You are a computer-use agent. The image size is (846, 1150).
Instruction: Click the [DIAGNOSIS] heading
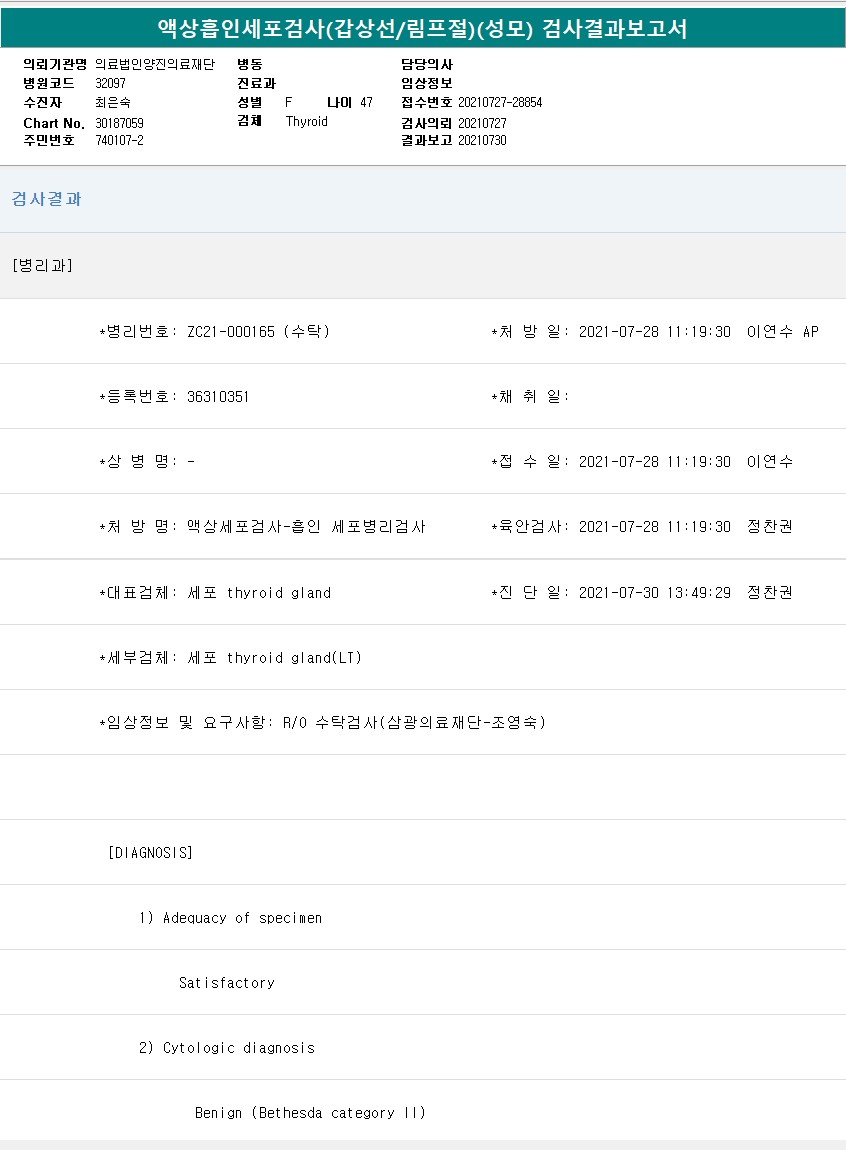click(150, 853)
